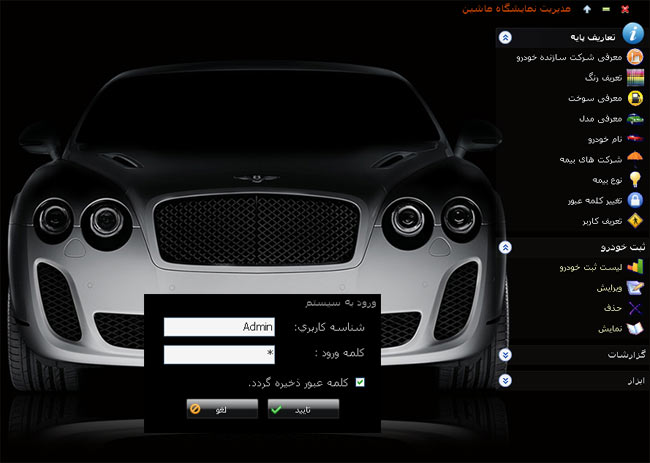Viewport: 650px width, 463px height.
Task: Close the app with the red X icon
Action: (625, 9)
